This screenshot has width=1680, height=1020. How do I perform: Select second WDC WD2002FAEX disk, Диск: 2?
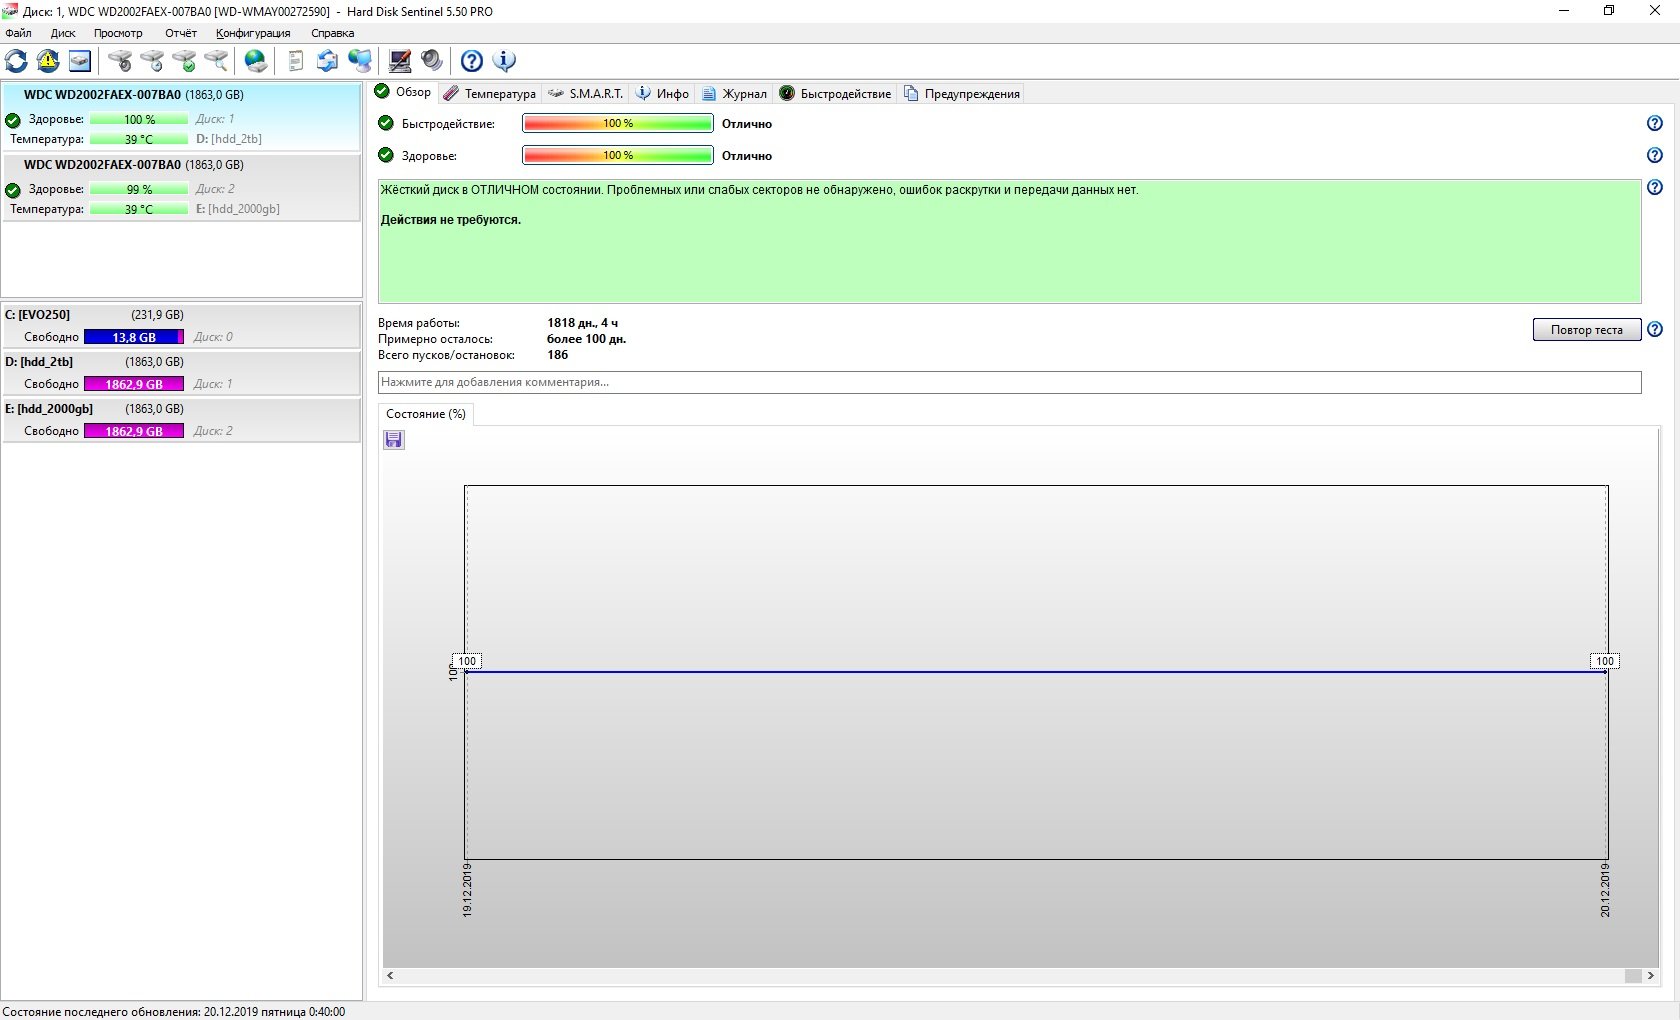(182, 187)
